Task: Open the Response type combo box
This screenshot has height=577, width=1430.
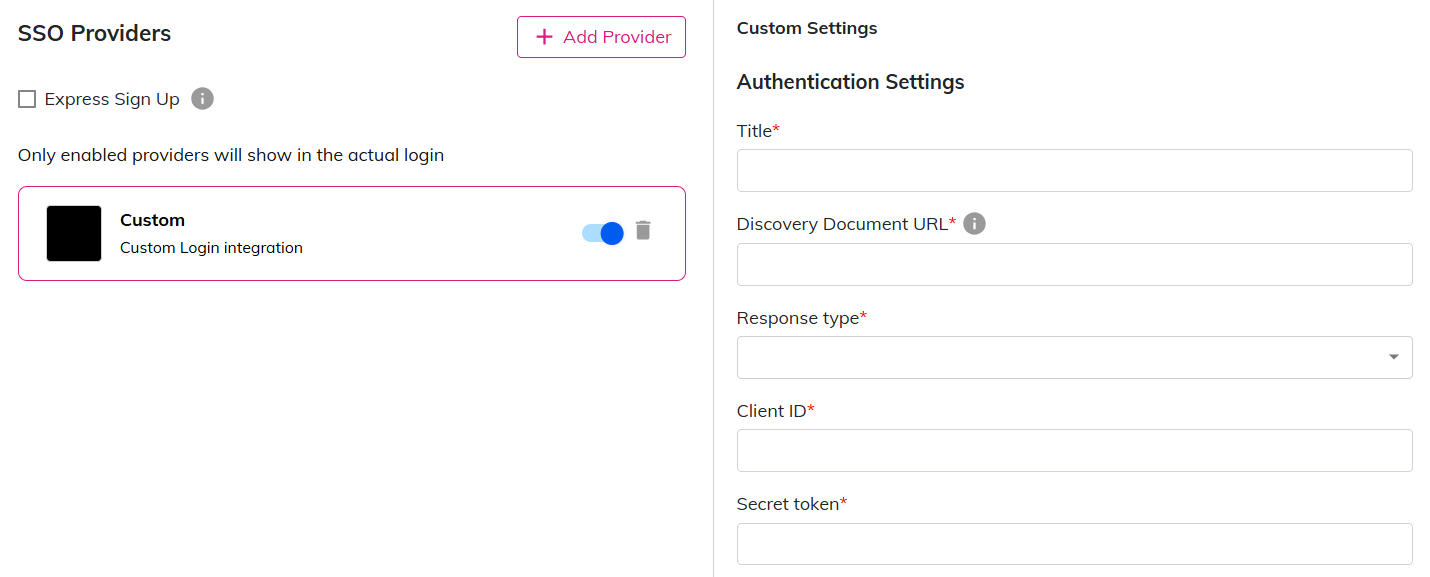Action: click(x=1060, y=358)
